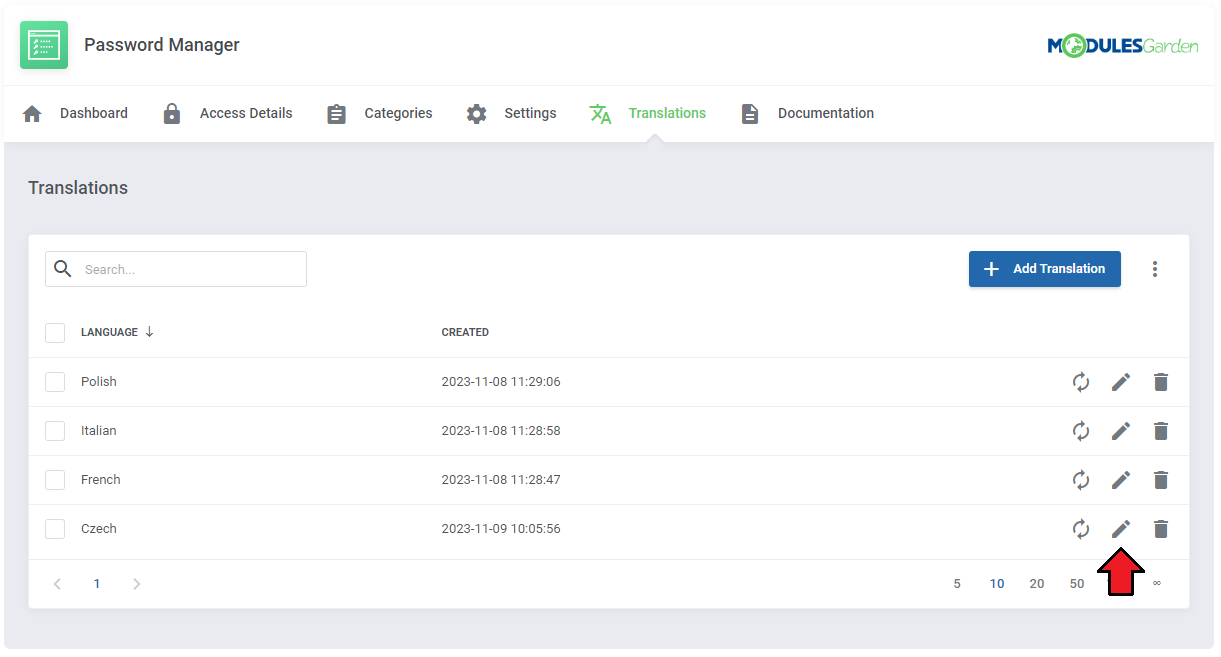Screen dimensions: 1221x657
Task: Click the date 2023-11-08 11:29:06
Action: point(501,382)
